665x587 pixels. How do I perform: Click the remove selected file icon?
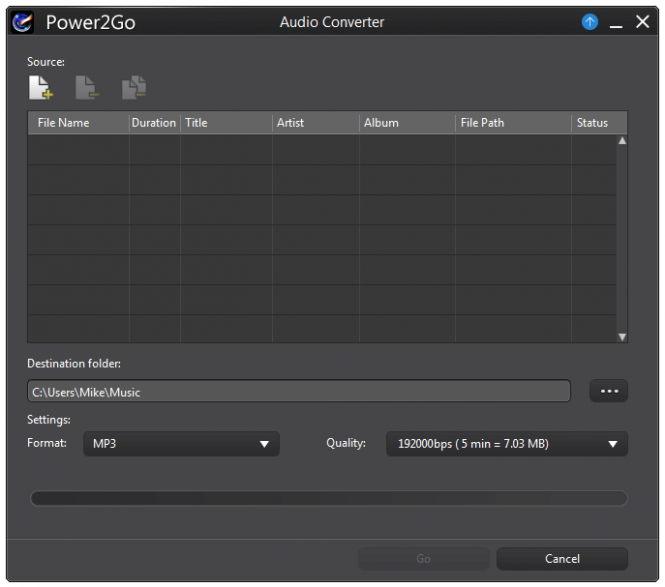coord(87,88)
